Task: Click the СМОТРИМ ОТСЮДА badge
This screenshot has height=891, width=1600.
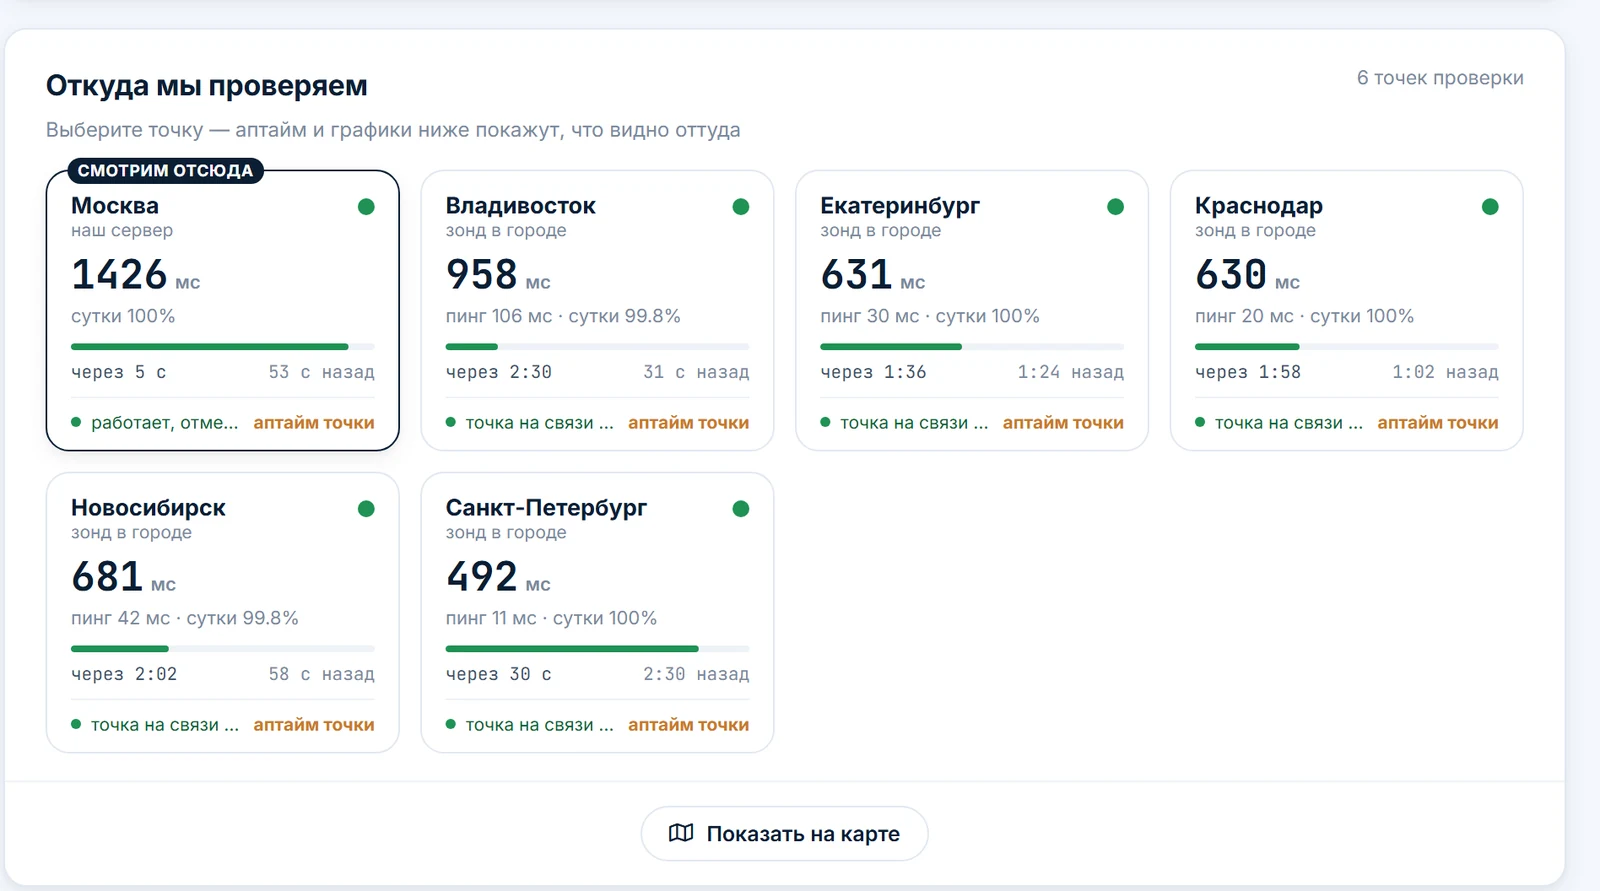Action: click(165, 171)
